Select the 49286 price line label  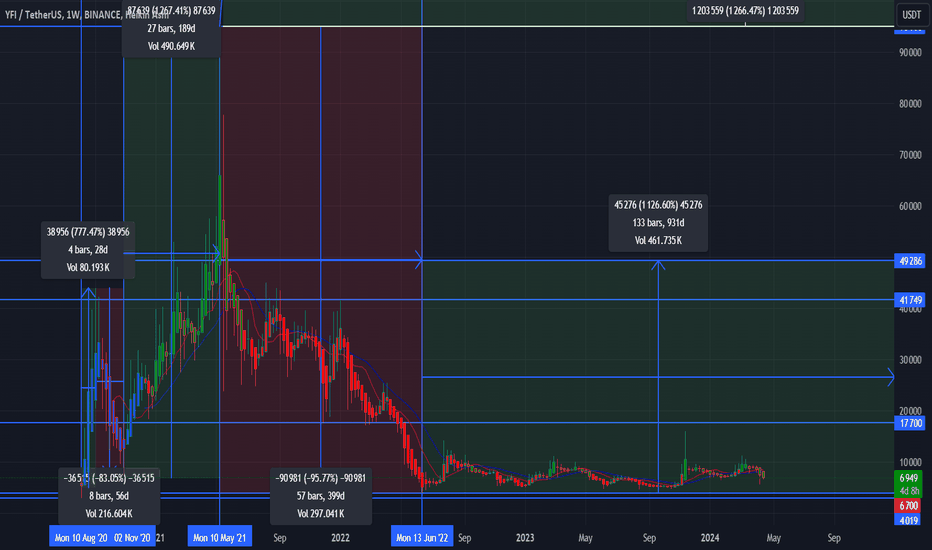pos(910,260)
